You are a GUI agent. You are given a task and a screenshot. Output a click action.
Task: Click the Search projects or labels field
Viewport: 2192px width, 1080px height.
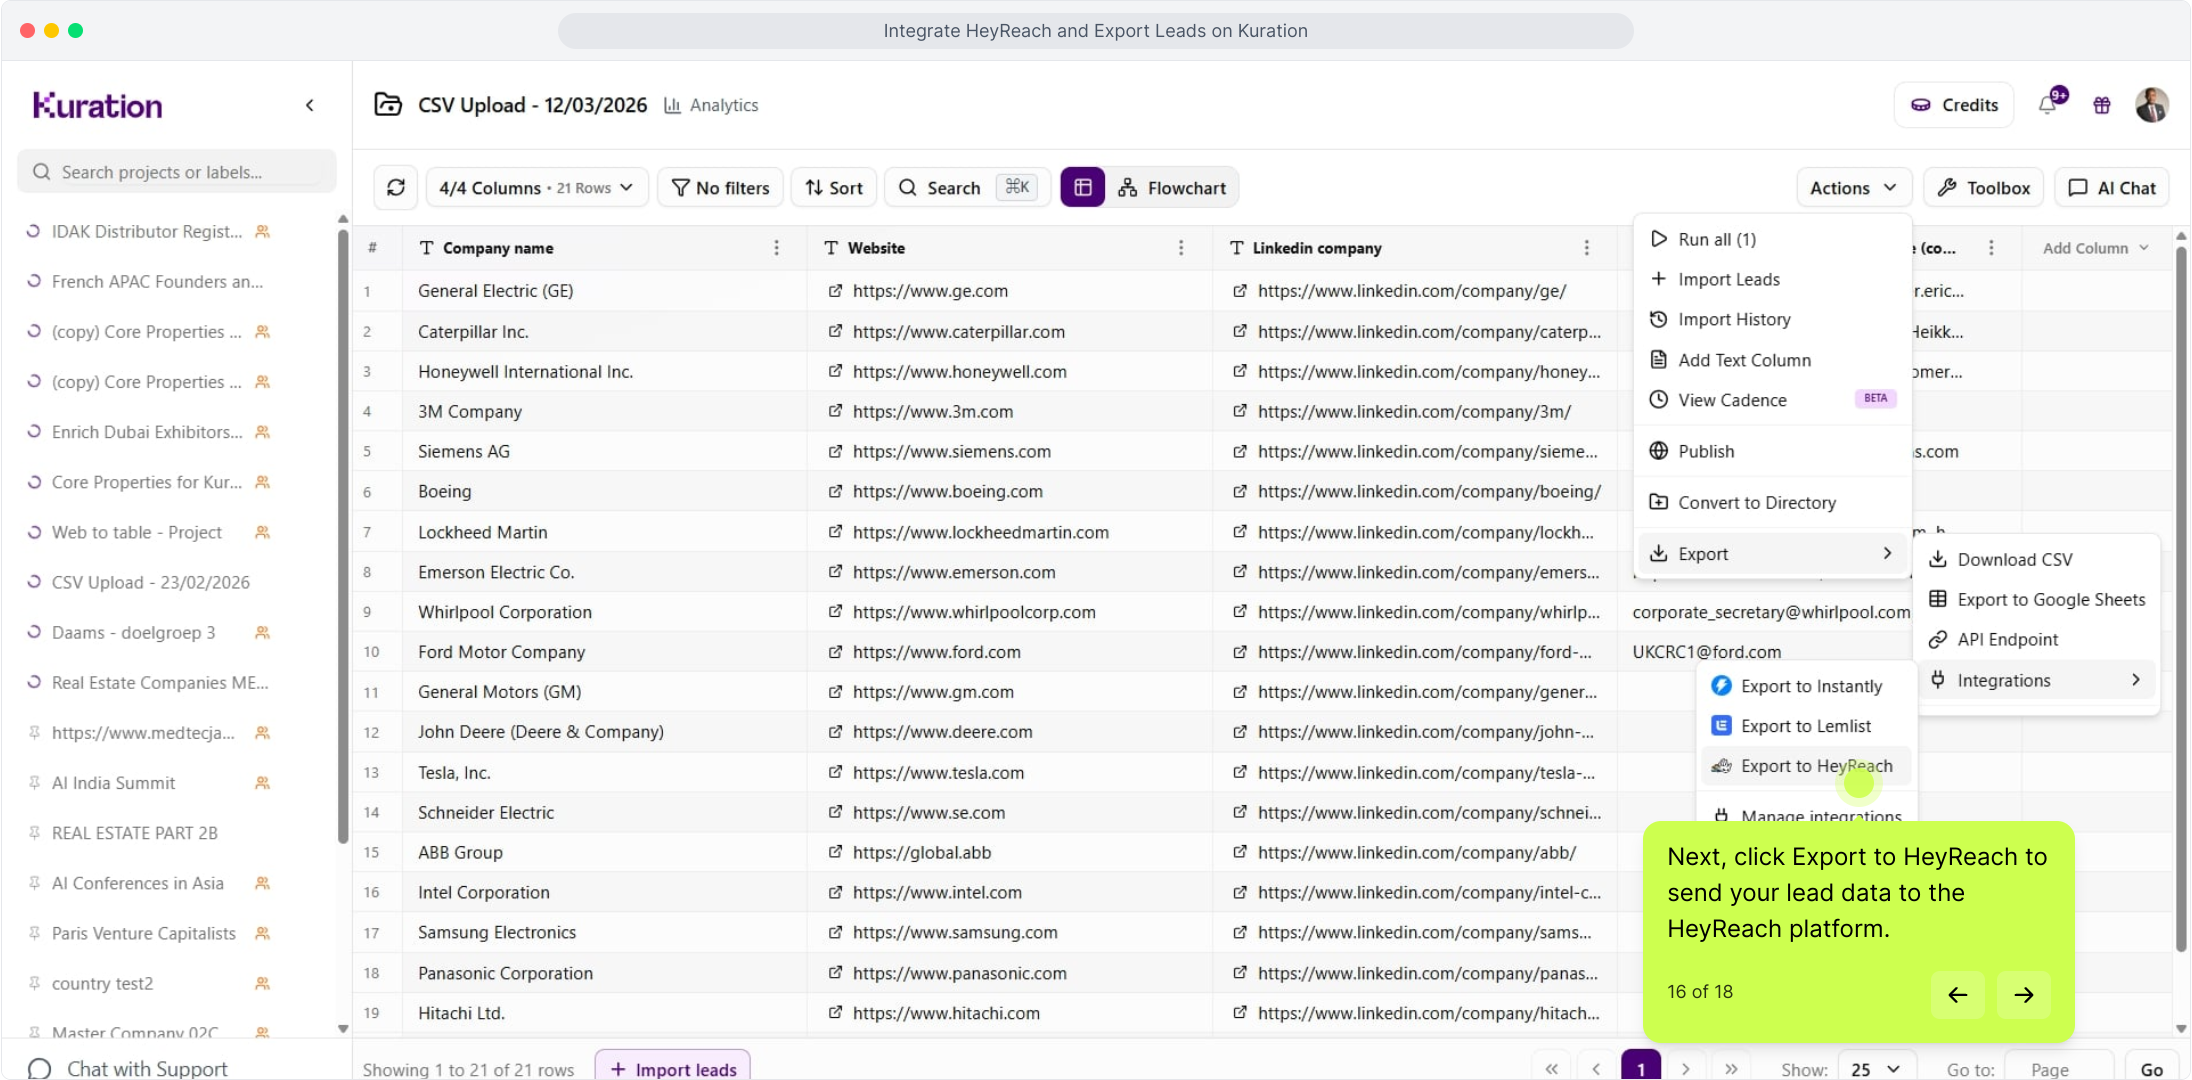click(x=177, y=172)
